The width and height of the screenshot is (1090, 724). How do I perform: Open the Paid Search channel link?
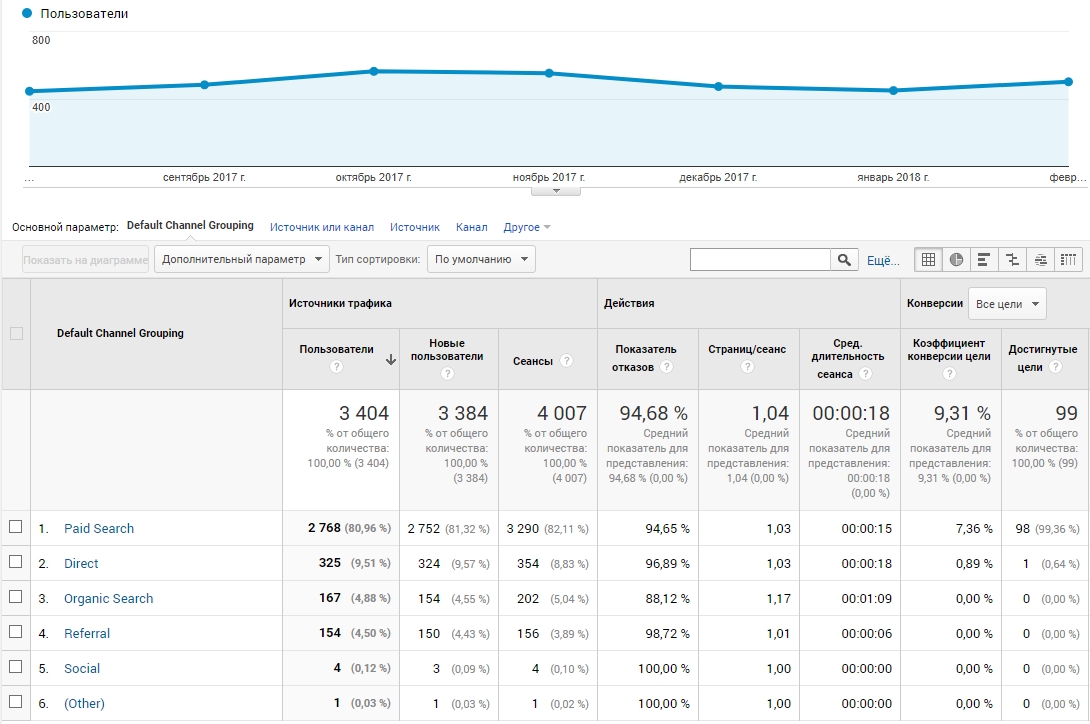(99, 529)
